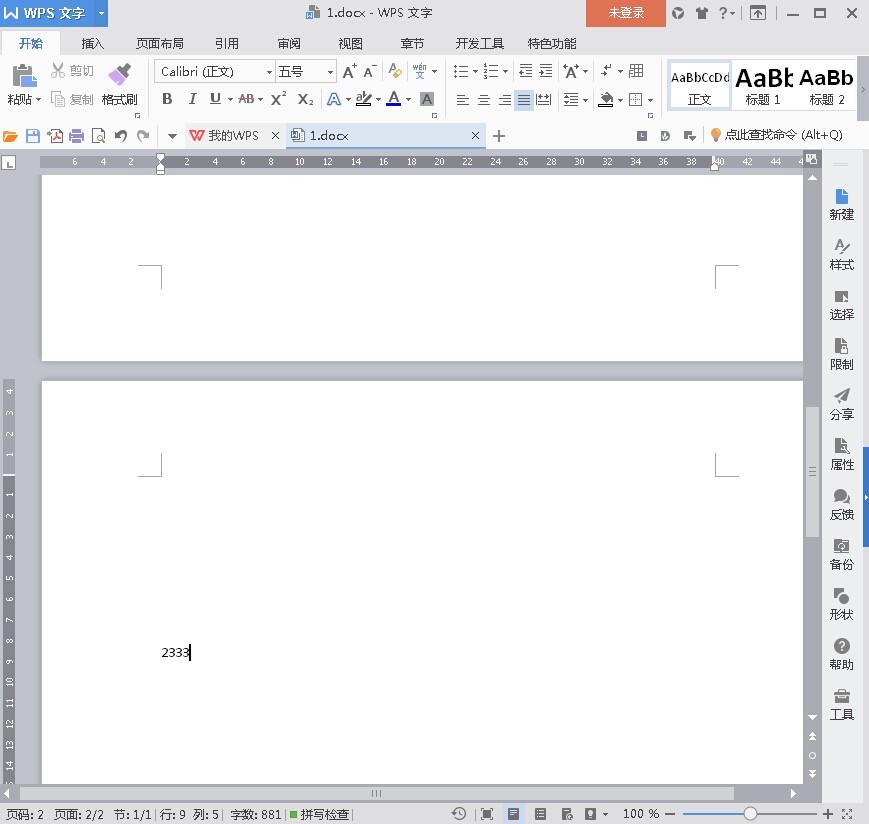The height and width of the screenshot is (824, 869).
Task: Switch to the 插入 (Insert) ribbon tab
Action: (92, 44)
